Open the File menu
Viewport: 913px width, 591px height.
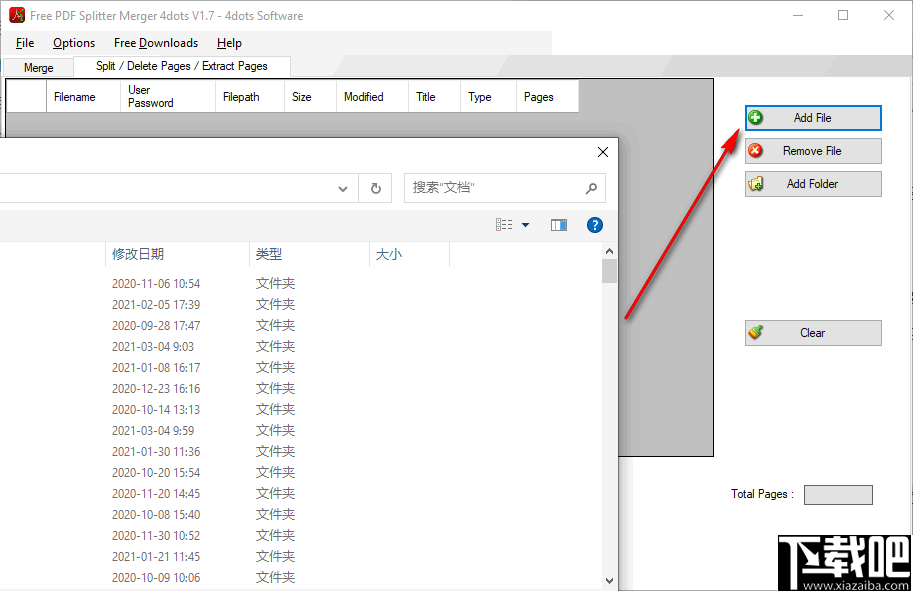pyautogui.click(x=24, y=43)
